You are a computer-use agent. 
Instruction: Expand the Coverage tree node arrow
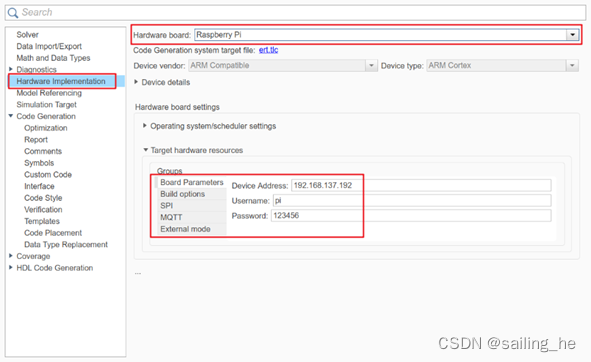click(x=11, y=256)
